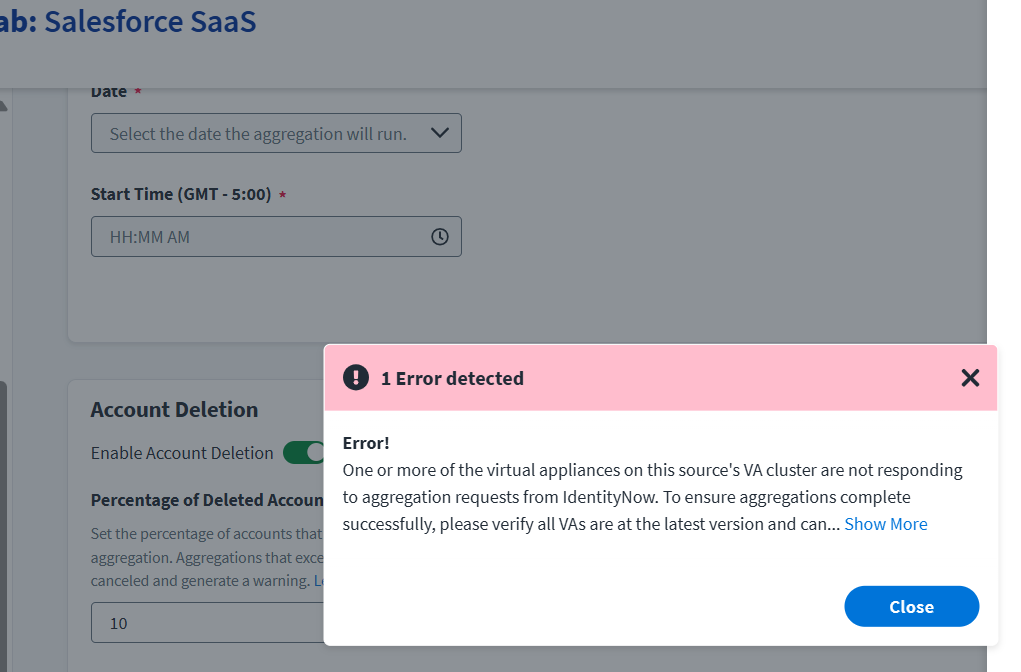1021x672 pixels.
Task: Click the Account Deletion section heading
Action: coord(174,409)
